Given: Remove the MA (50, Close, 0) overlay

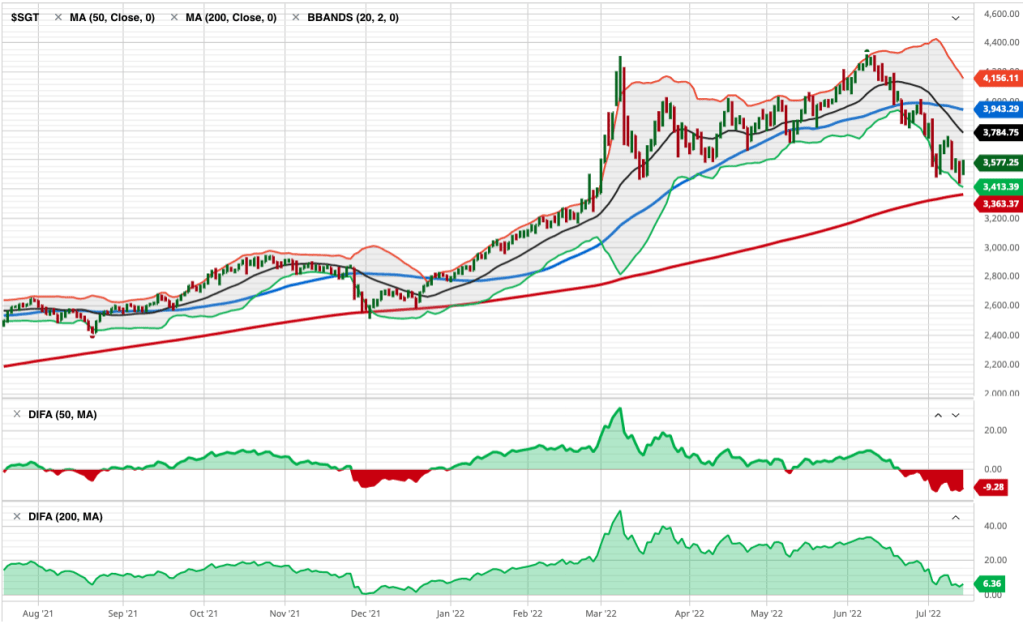Looking at the screenshot, I should [57, 18].
